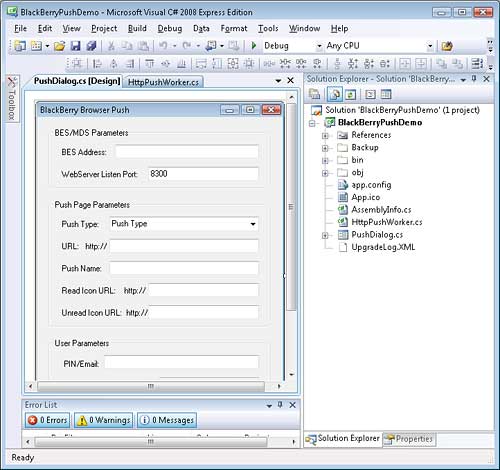The height and width of the screenshot is (470, 500).
Task: Click the Tab Order icon
Action: point(477,63)
